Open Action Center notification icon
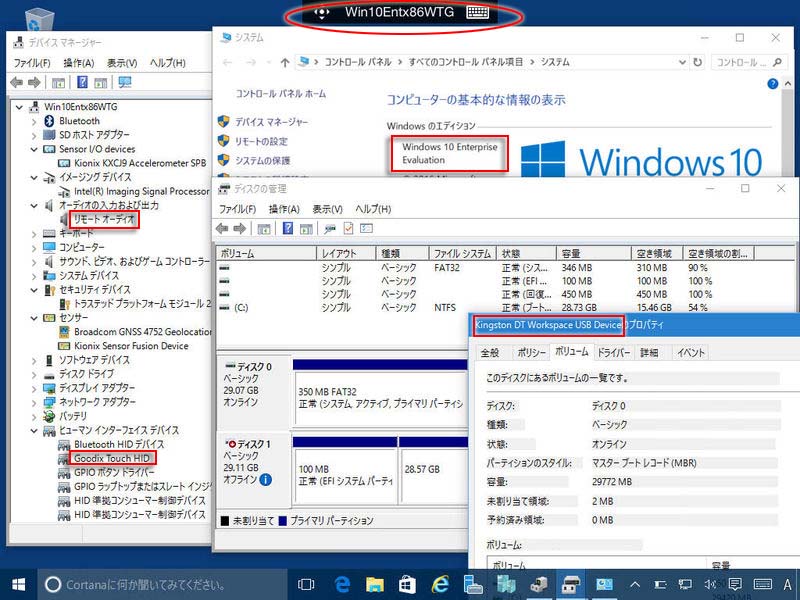The height and width of the screenshot is (600, 800). pos(735,584)
